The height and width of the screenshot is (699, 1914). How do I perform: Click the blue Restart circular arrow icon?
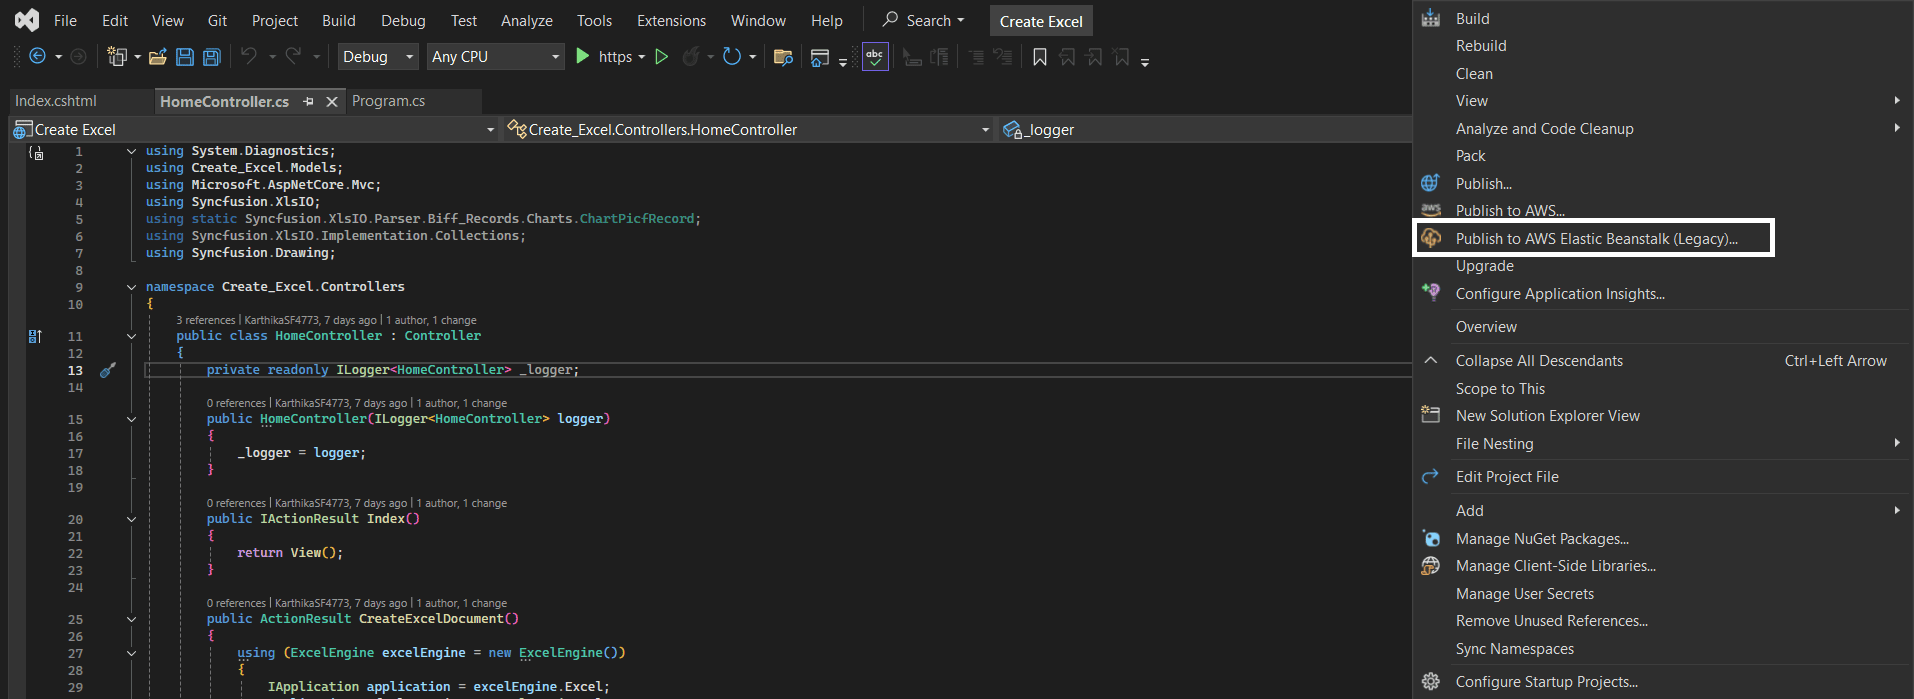[x=732, y=57]
